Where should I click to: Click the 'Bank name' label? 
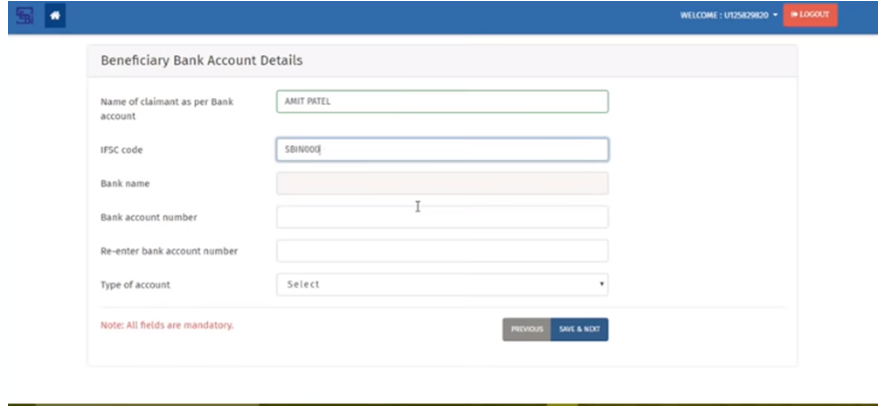click(125, 184)
